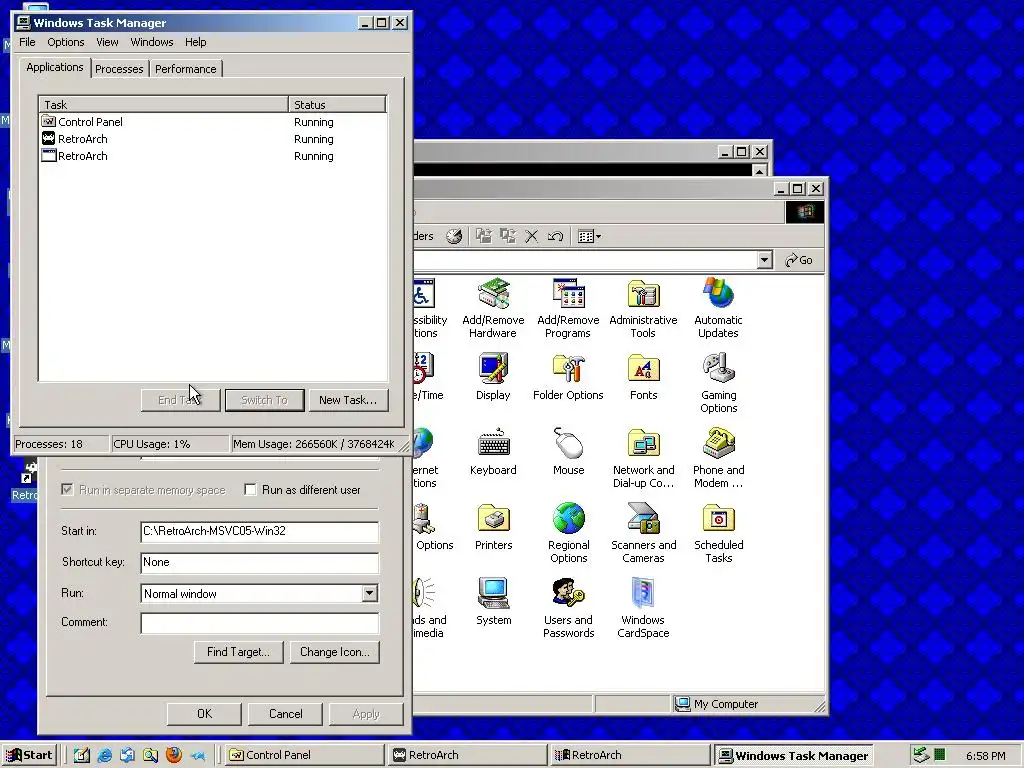This screenshot has height=768, width=1024.
Task: Open Users and Passwords applet
Action: pyautogui.click(x=568, y=609)
